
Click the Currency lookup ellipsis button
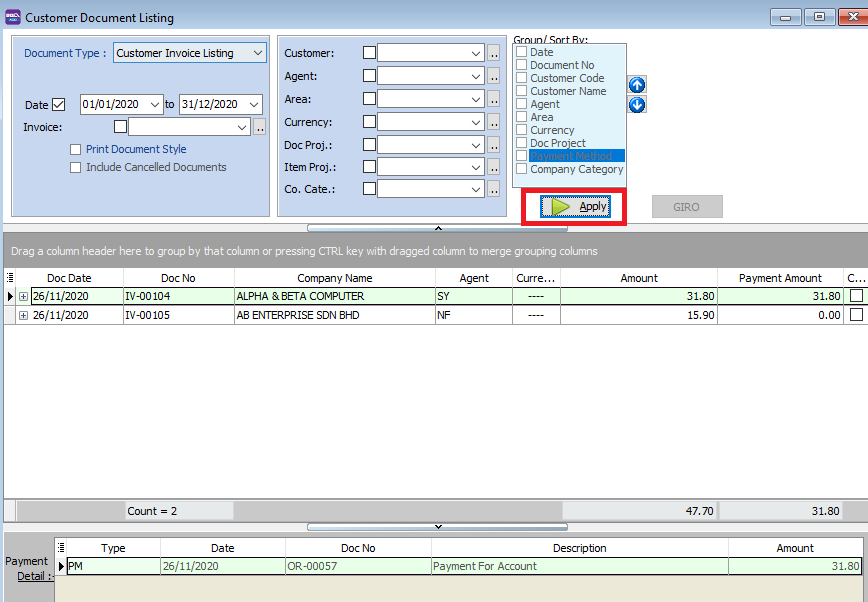coord(493,122)
